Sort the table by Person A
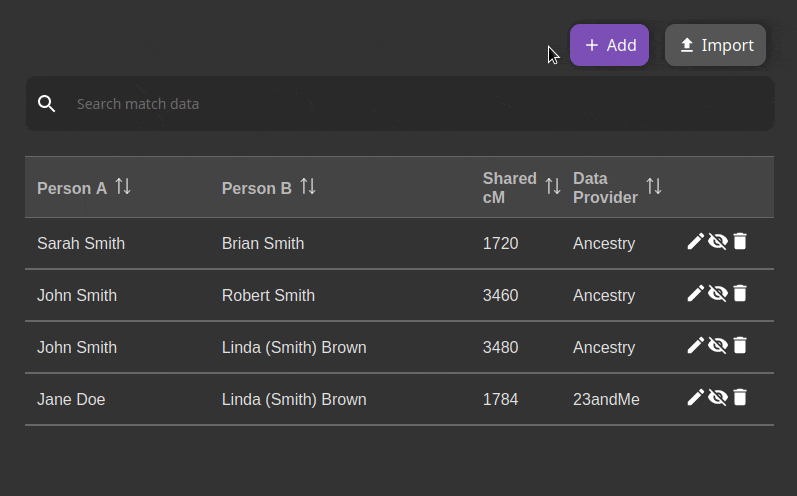The height and width of the screenshot is (496, 797). 123,187
